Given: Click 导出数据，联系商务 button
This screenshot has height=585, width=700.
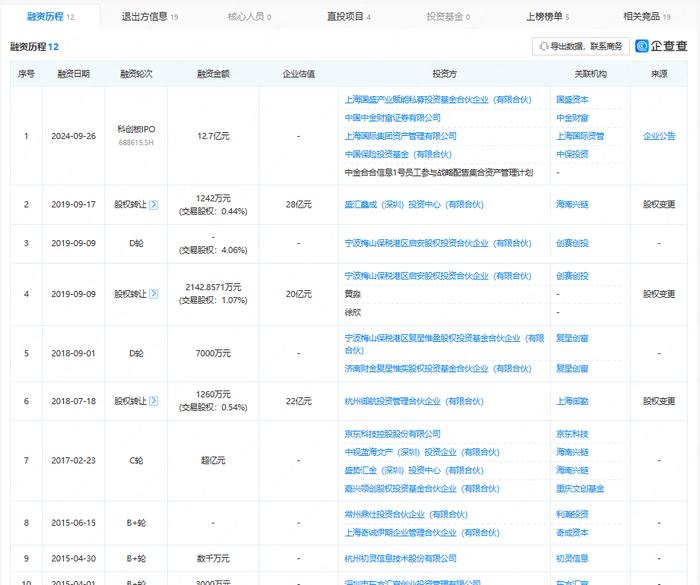Looking at the screenshot, I should 580,46.
